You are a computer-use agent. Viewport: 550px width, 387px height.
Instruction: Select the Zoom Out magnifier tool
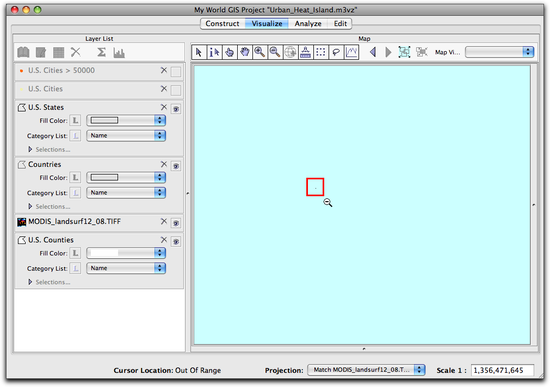(275, 52)
